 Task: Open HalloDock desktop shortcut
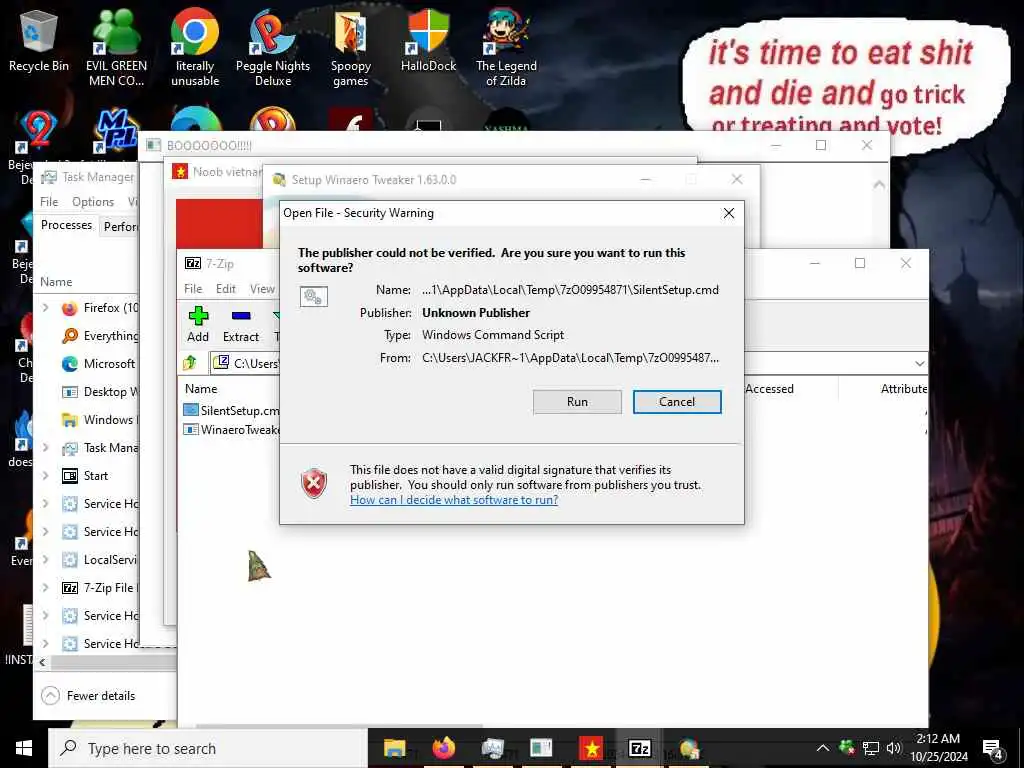[x=428, y=40]
